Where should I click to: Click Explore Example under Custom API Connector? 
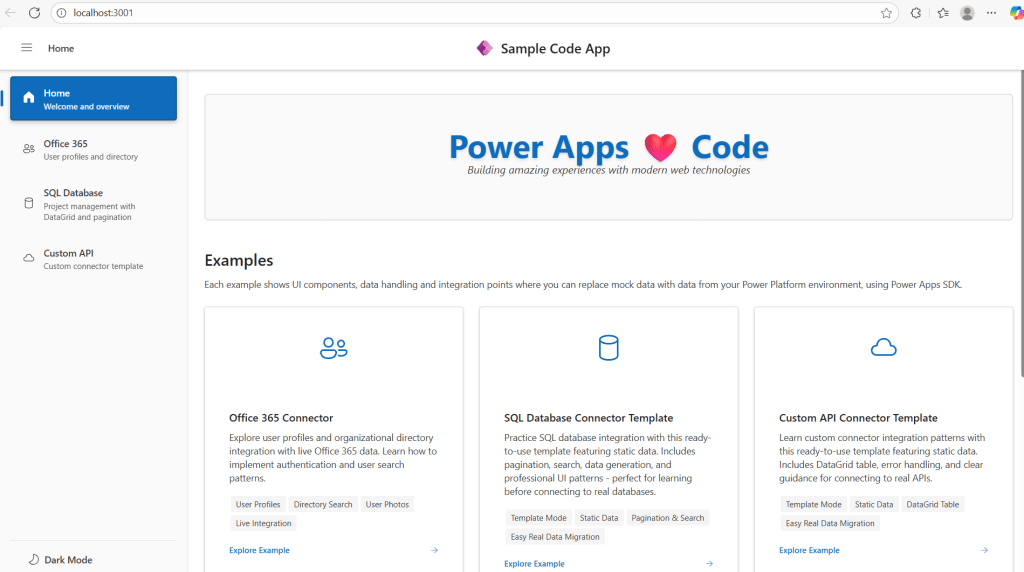point(809,550)
